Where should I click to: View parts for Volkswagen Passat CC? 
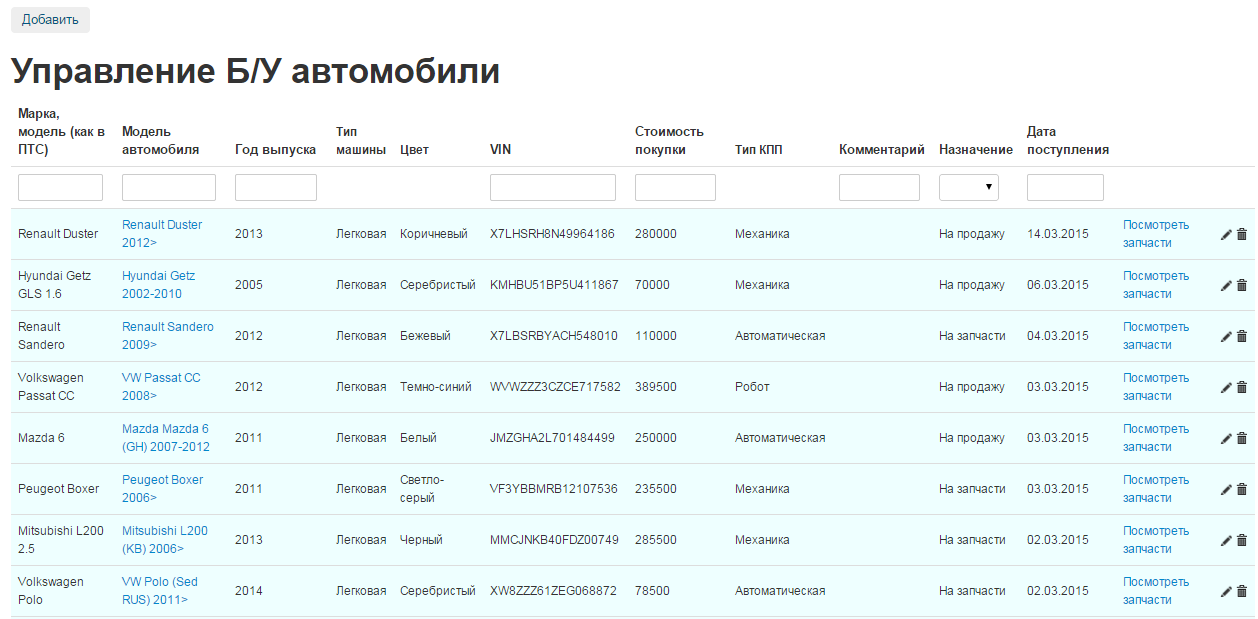pos(1156,387)
